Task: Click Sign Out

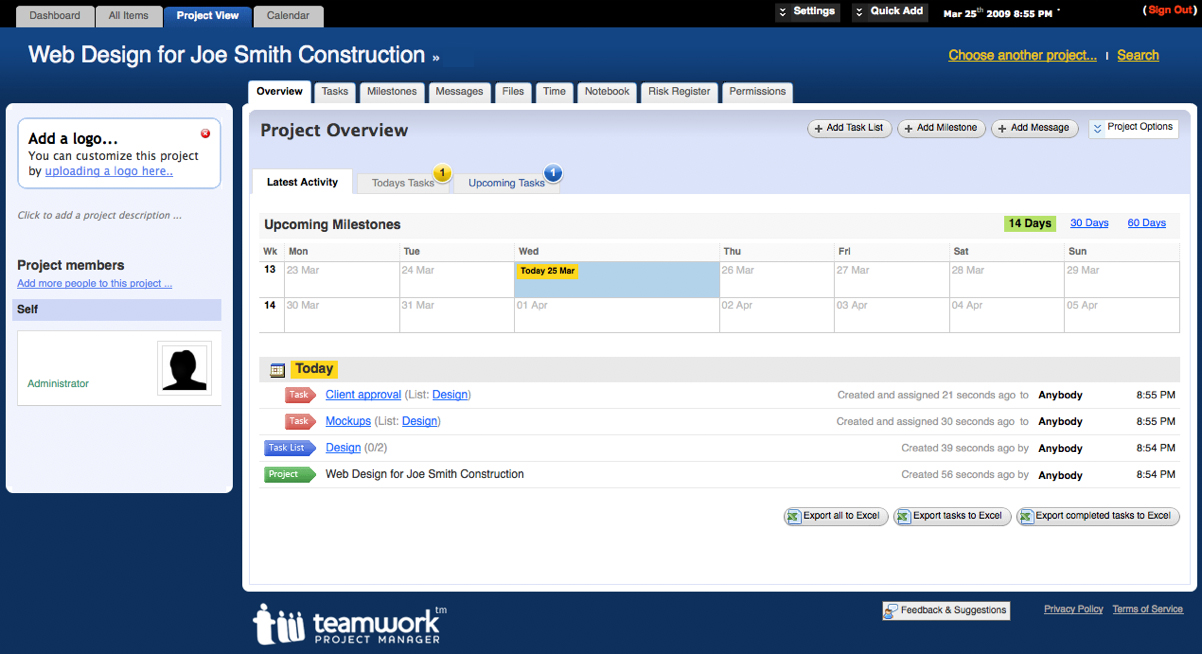Action: (x=1171, y=10)
